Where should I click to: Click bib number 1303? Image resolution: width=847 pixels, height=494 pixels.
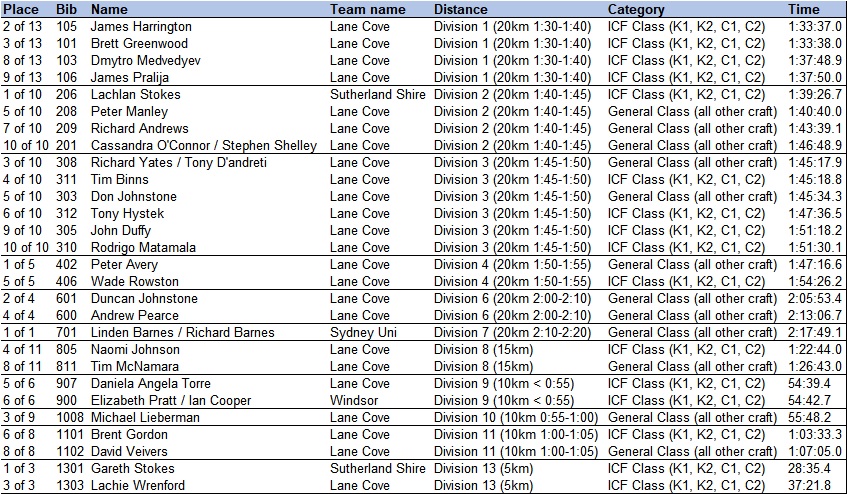pos(70,485)
